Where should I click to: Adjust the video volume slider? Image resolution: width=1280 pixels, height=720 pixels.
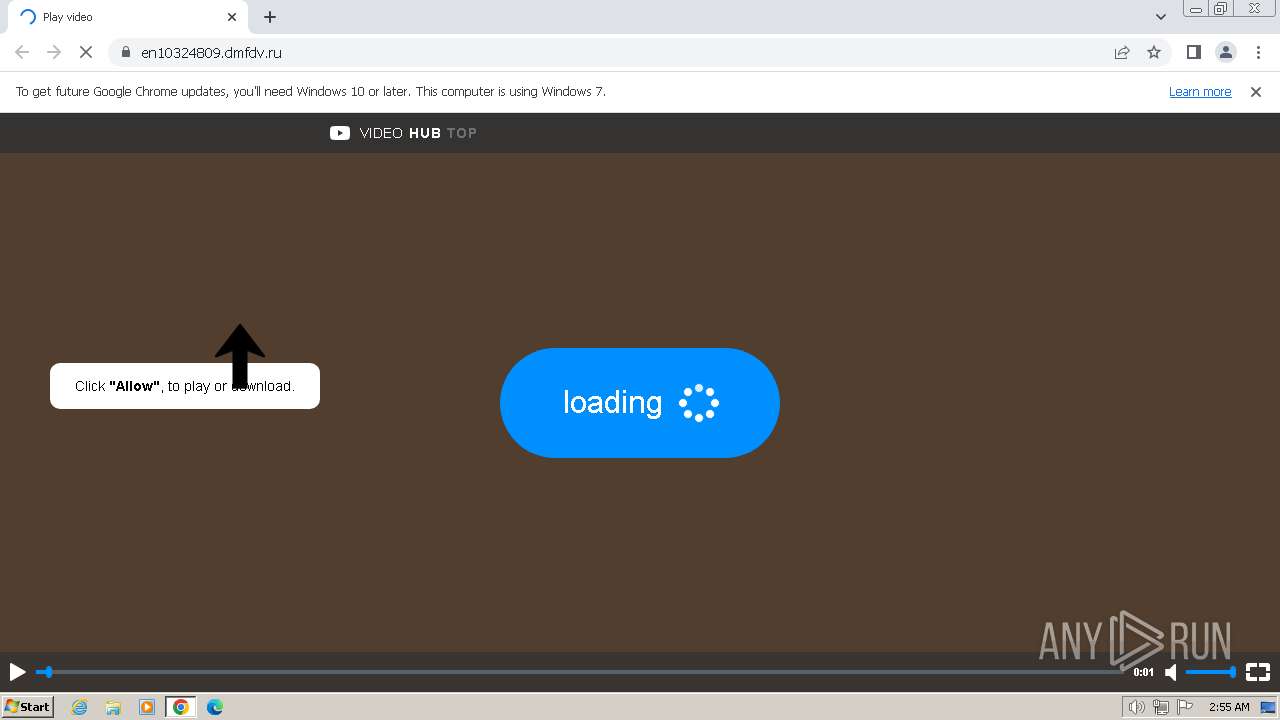[x=1211, y=672]
